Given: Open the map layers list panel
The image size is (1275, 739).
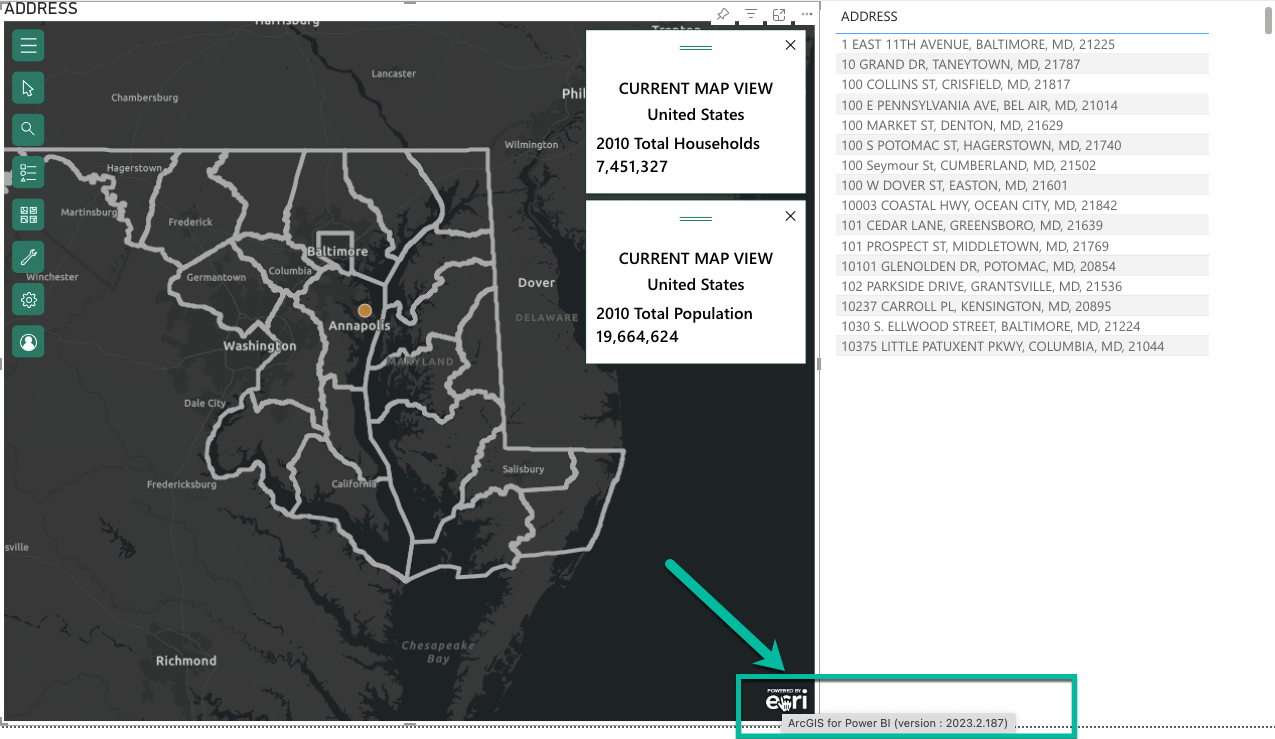Looking at the screenshot, I should click(x=27, y=171).
